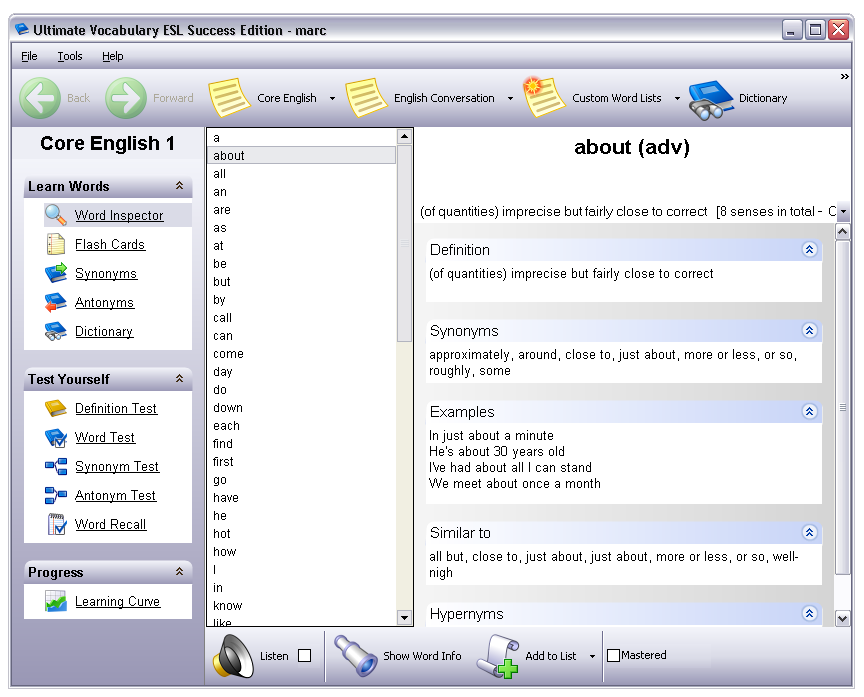Collapse the Learn Words panel
This screenshot has width=864, height=697.
[x=179, y=186]
